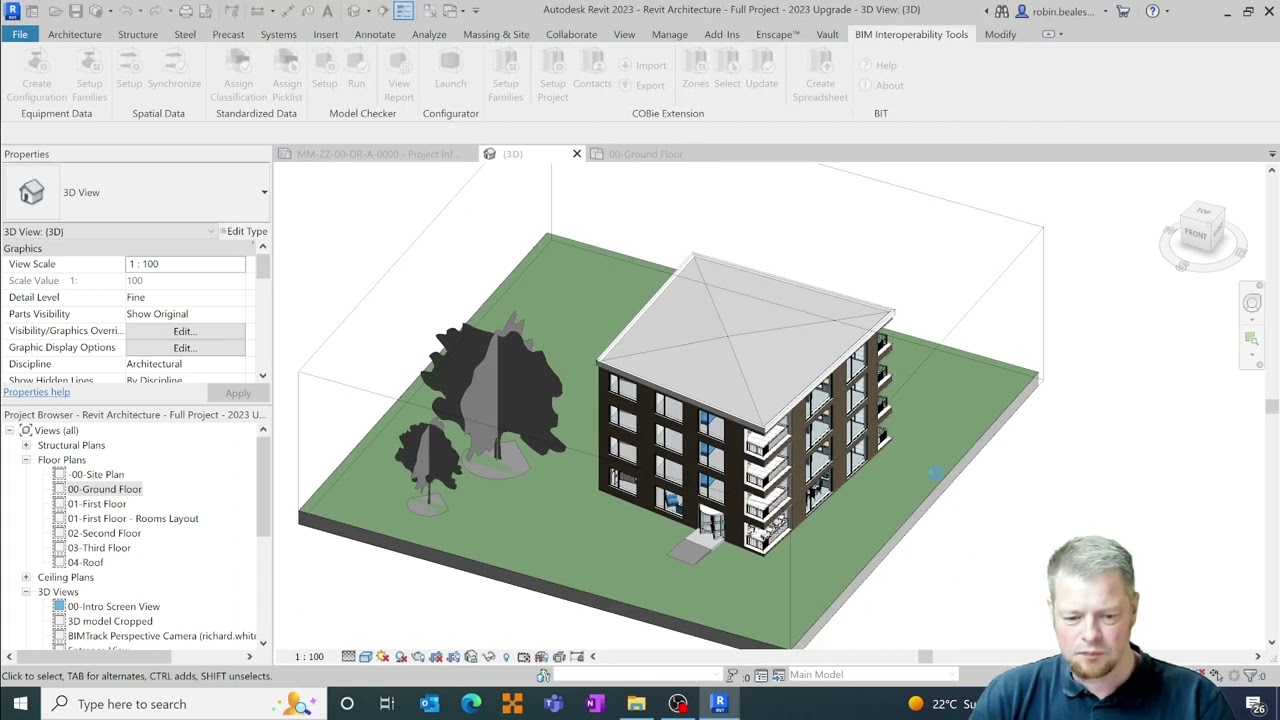
Task: Click the Print icon in Quick Access toolbar
Action: click(x=186, y=11)
